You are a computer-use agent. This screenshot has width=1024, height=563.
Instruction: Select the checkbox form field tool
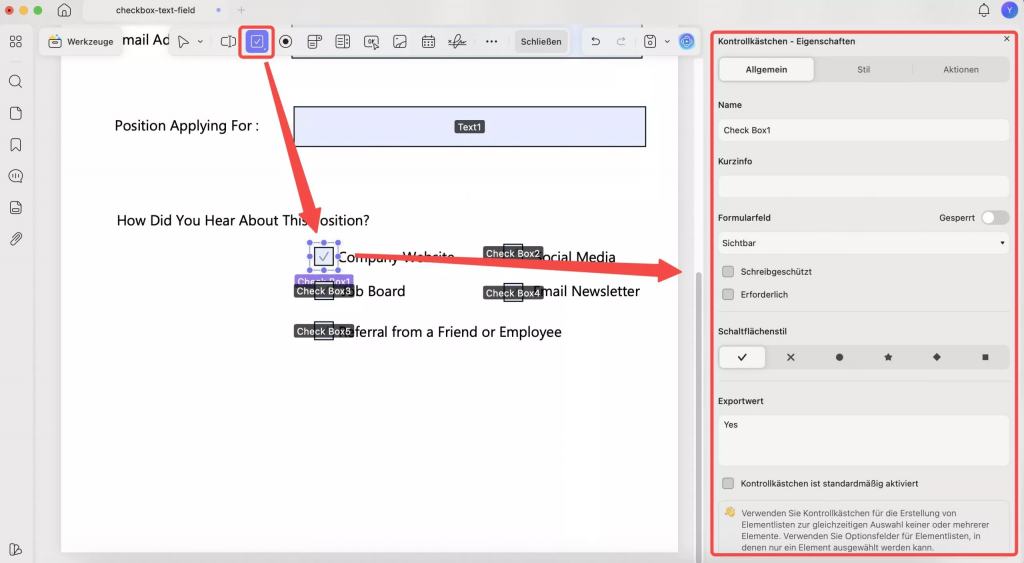[257, 41]
